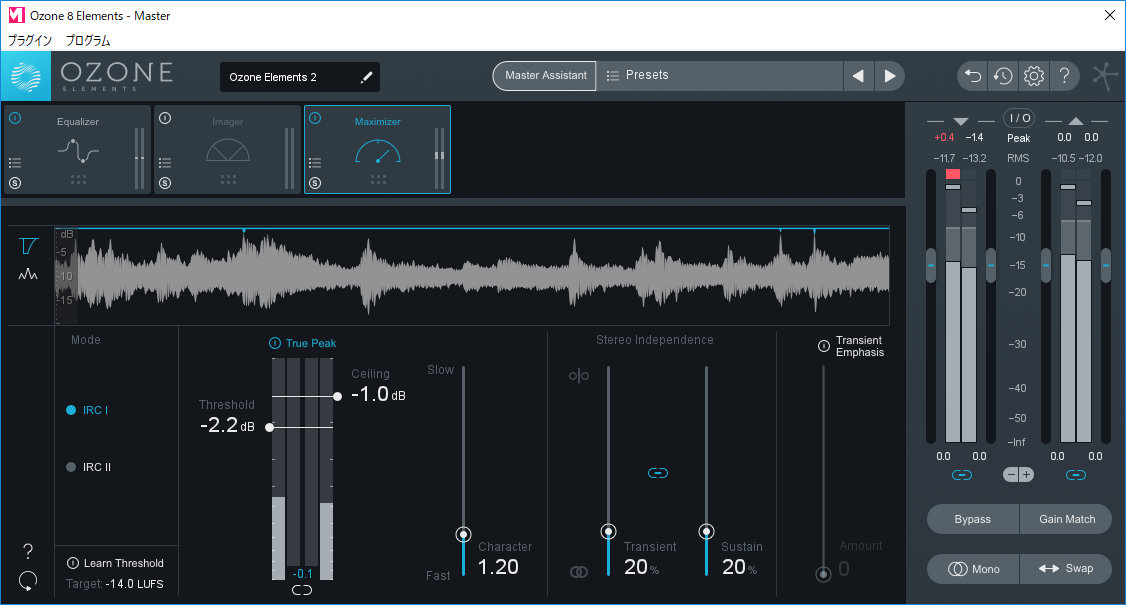
Task: Solo the Maximizer module
Action: click(315, 183)
